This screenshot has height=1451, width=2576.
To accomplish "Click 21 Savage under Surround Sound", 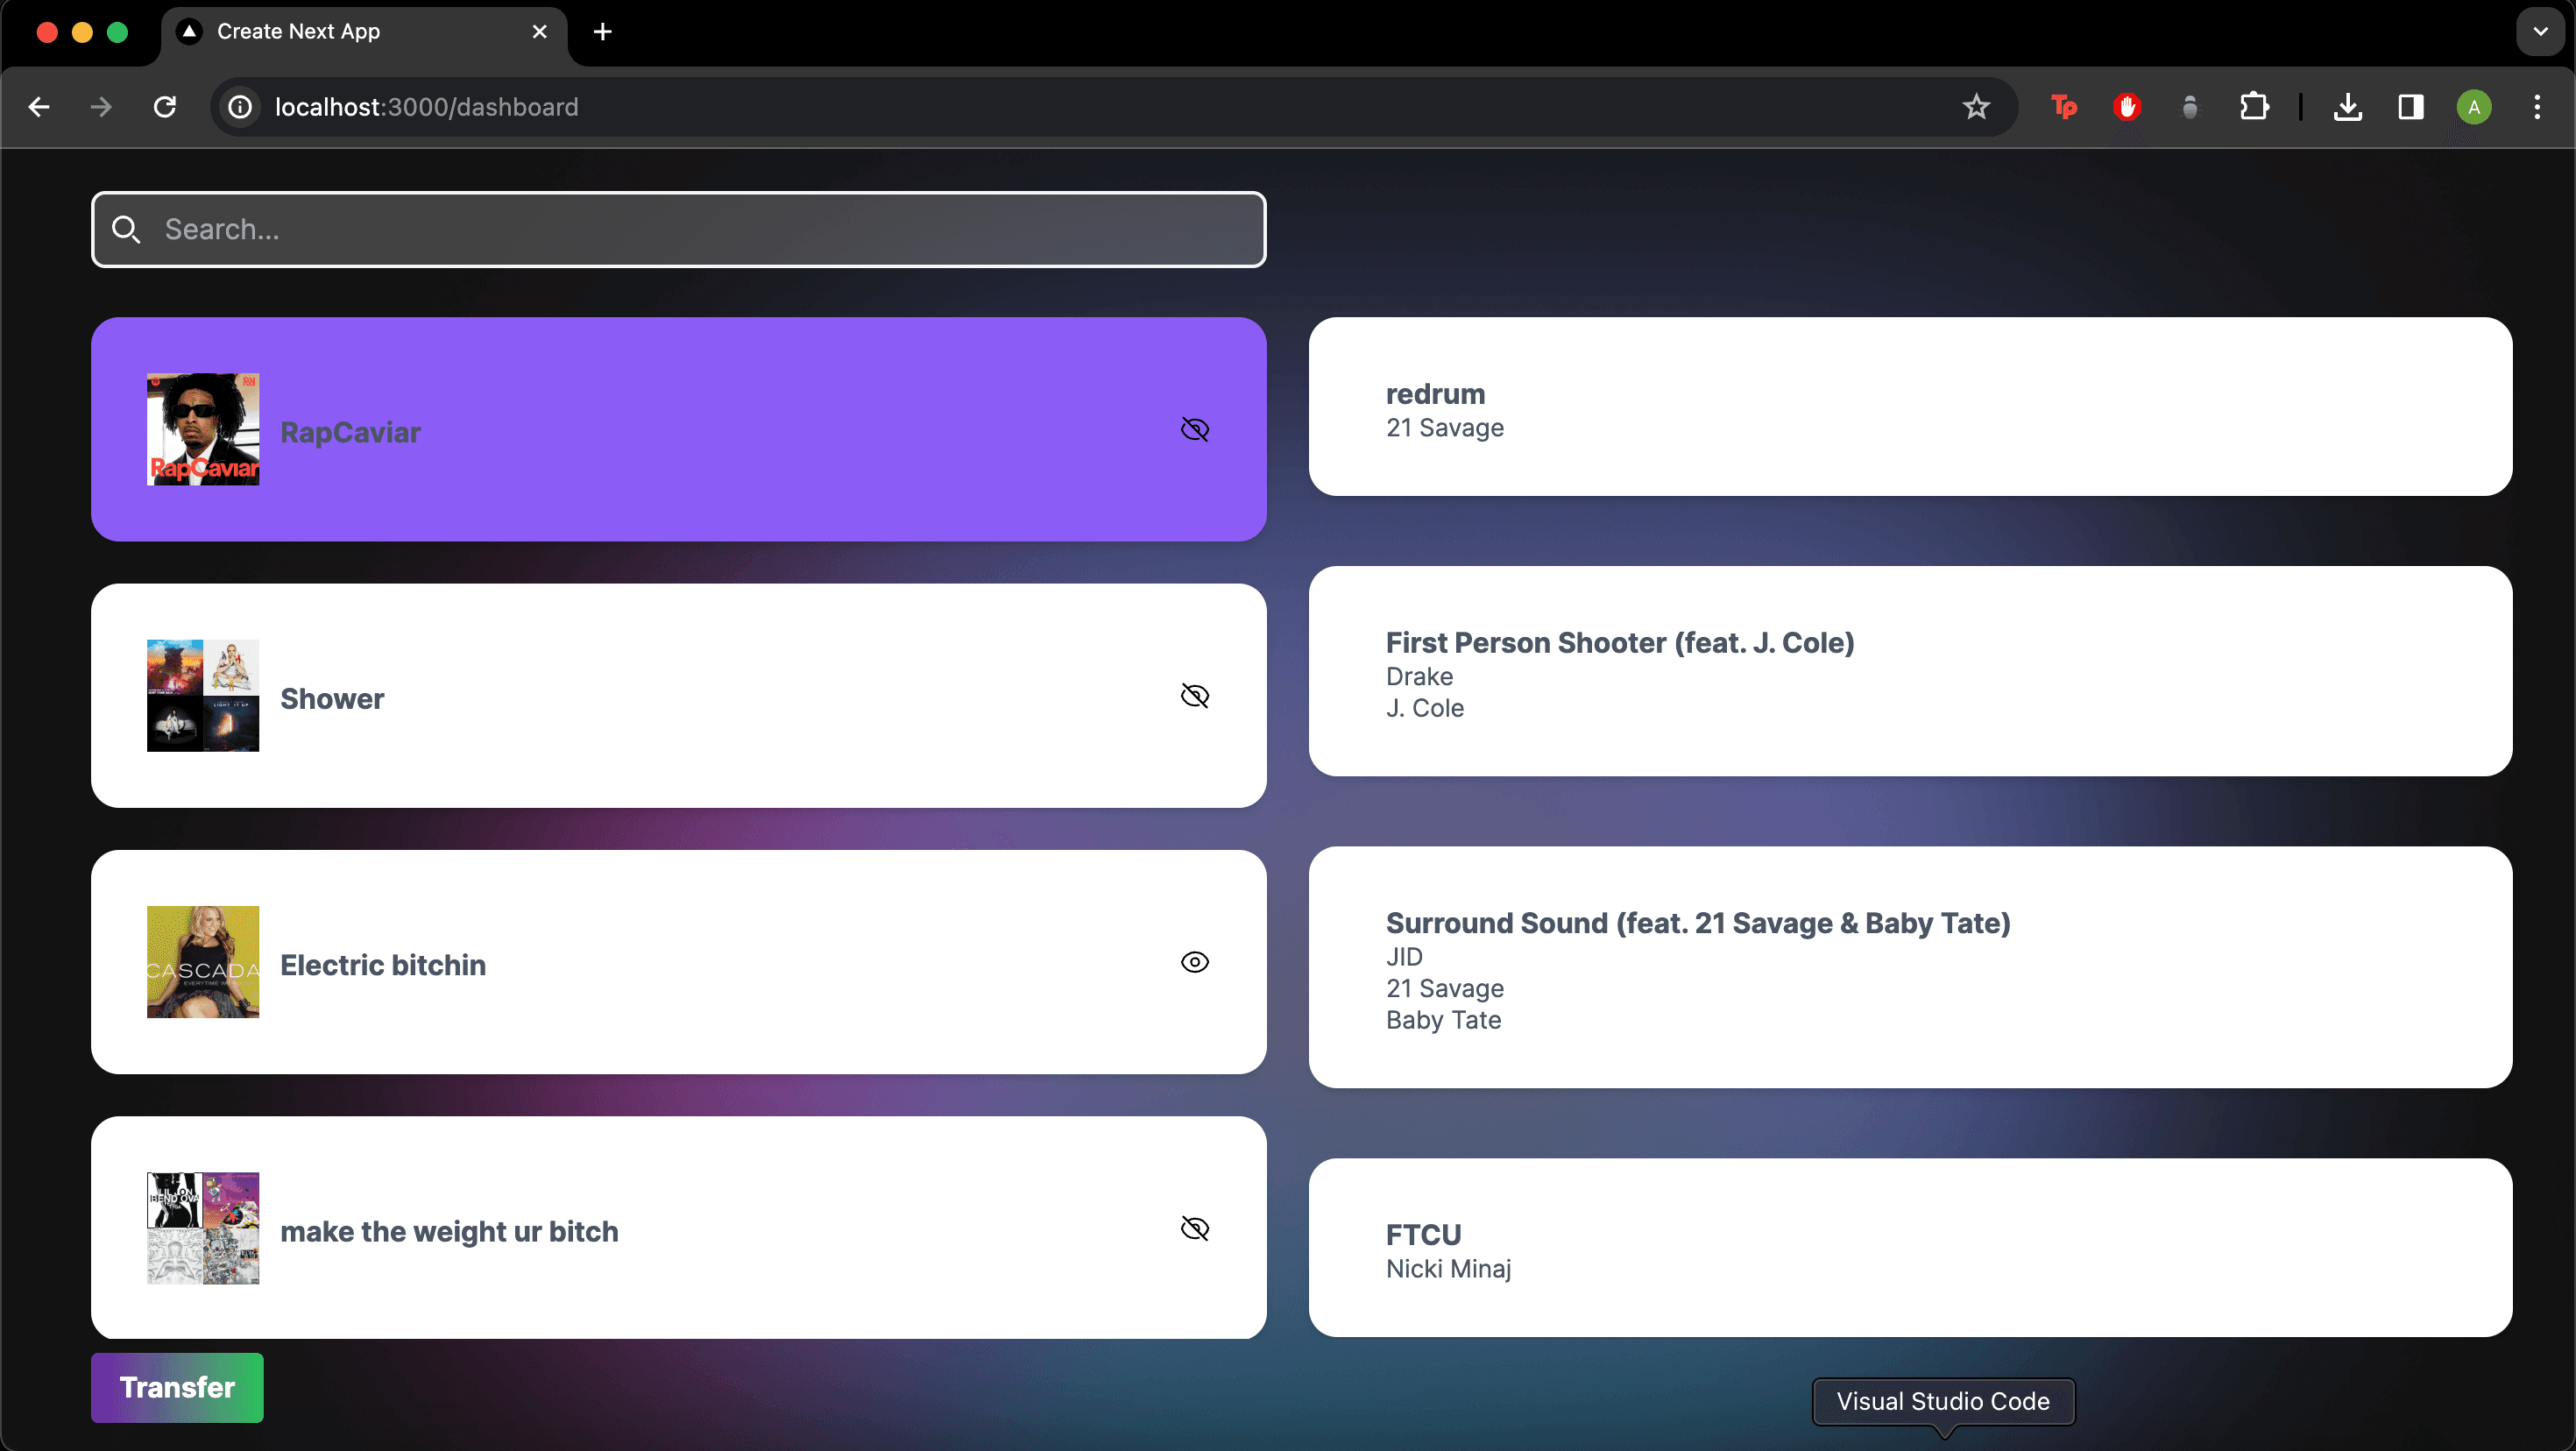I will click(1445, 988).
